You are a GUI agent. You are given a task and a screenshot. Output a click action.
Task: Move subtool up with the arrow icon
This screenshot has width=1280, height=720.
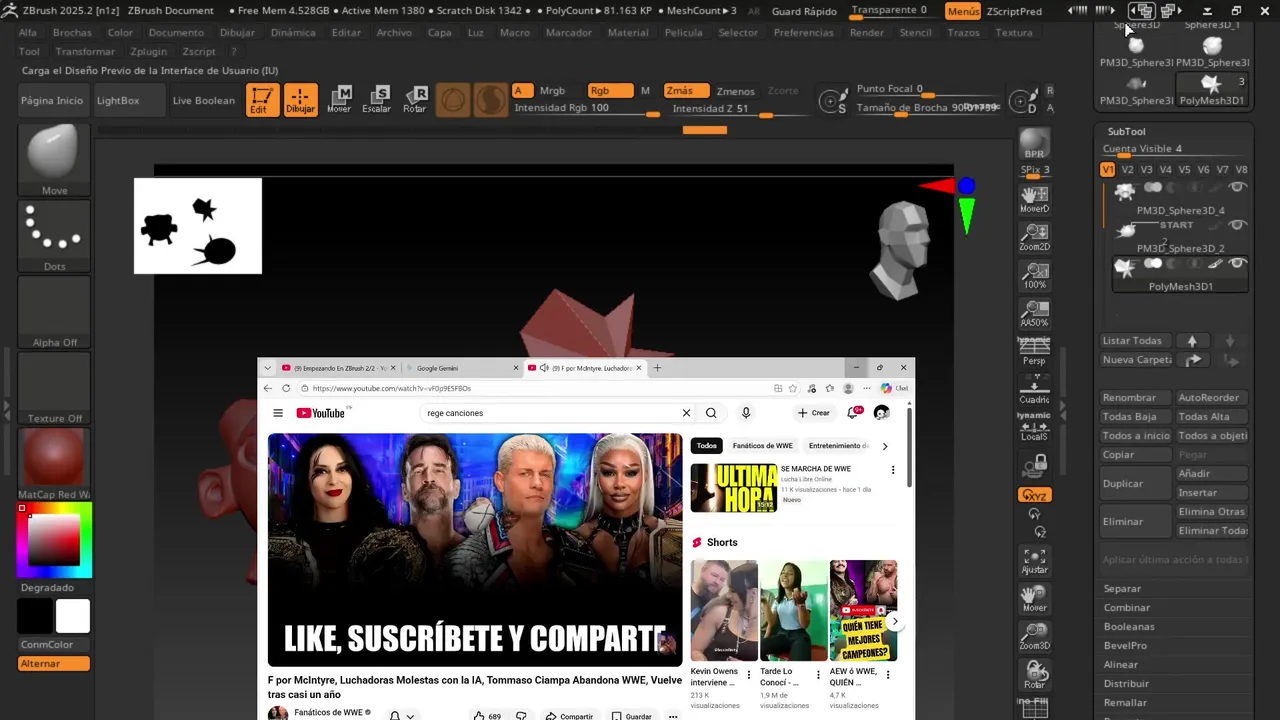1192,341
